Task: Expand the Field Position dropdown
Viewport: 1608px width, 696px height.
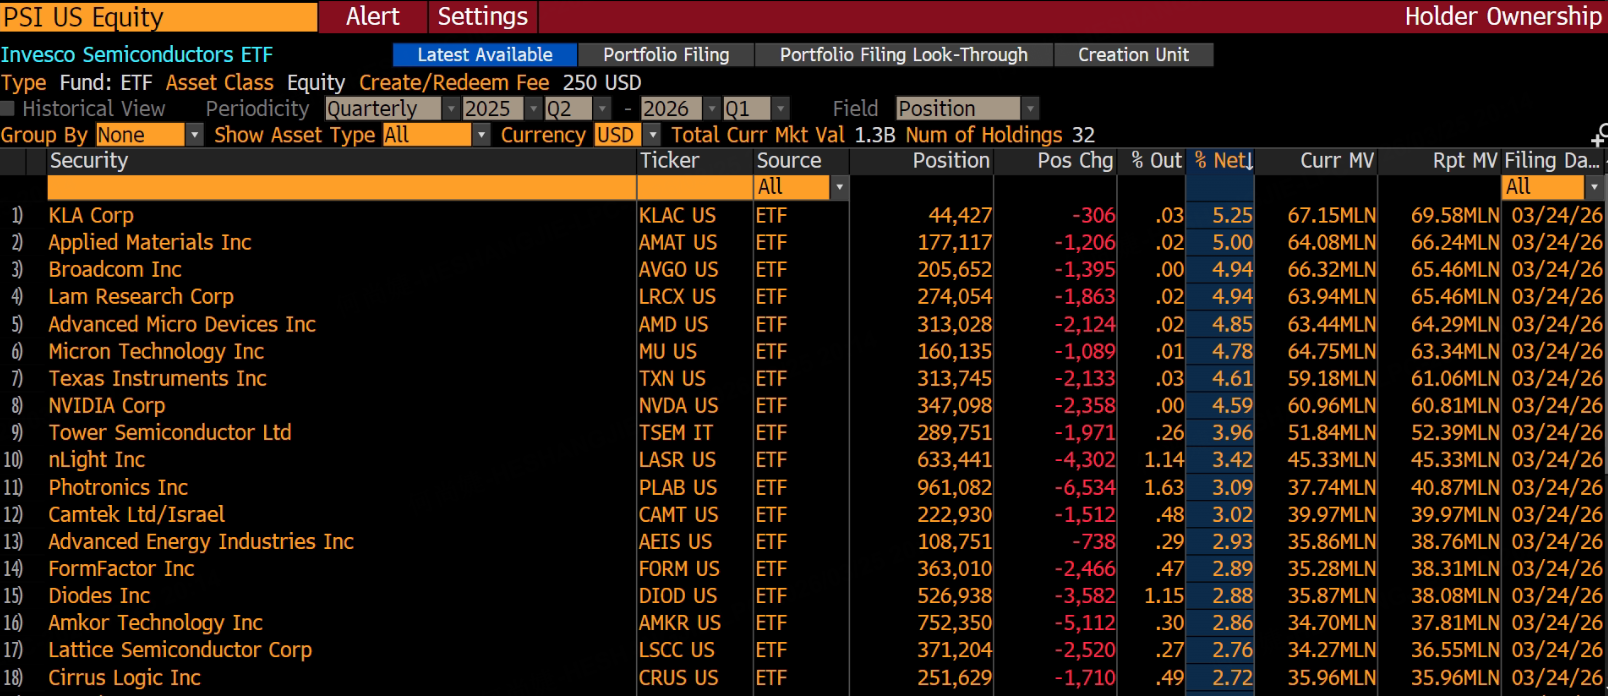Action: [x=967, y=108]
